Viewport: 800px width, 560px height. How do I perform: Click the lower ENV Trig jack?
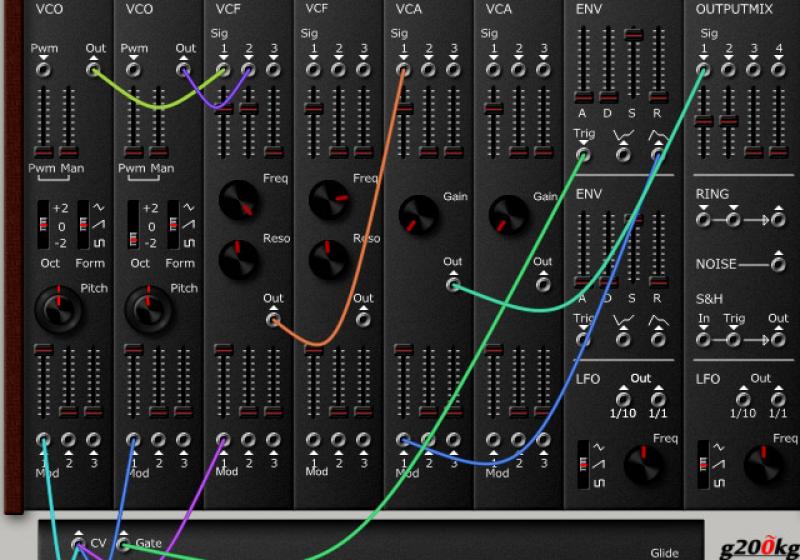[583, 339]
